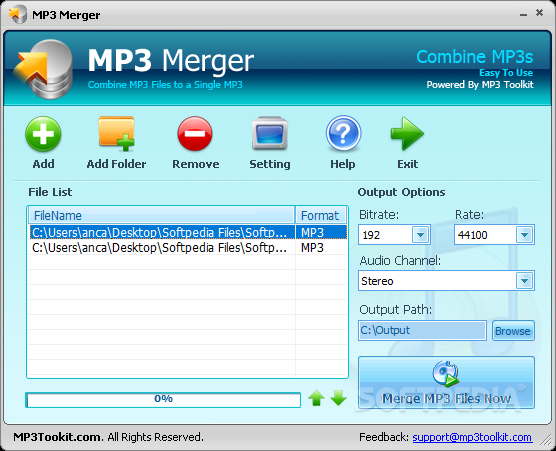Click Merge MP3 Files Now button
Viewport: 556px width, 451px height.
446,382
